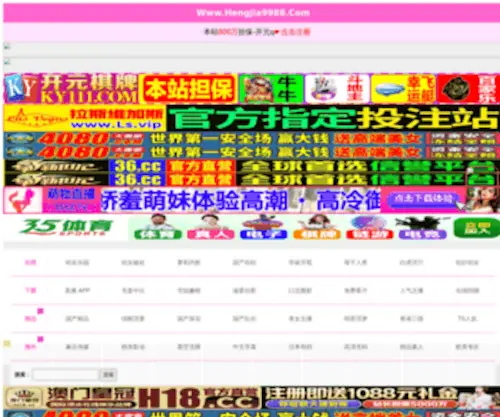Select the purple 电竞 category icon
This screenshot has width=500, height=417.
tap(423, 227)
